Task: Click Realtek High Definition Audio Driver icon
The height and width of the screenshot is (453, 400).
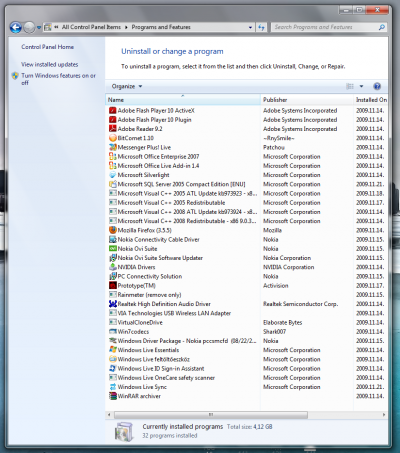Action: pyautogui.click(x=113, y=304)
